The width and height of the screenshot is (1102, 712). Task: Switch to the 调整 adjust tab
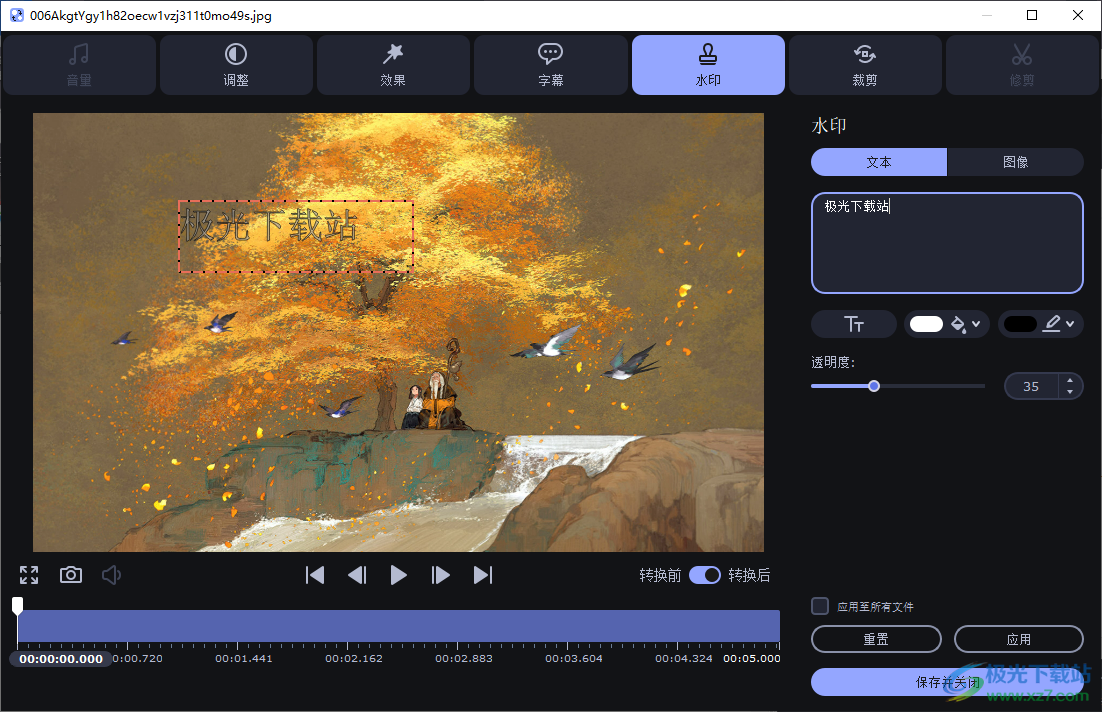[236, 65]
